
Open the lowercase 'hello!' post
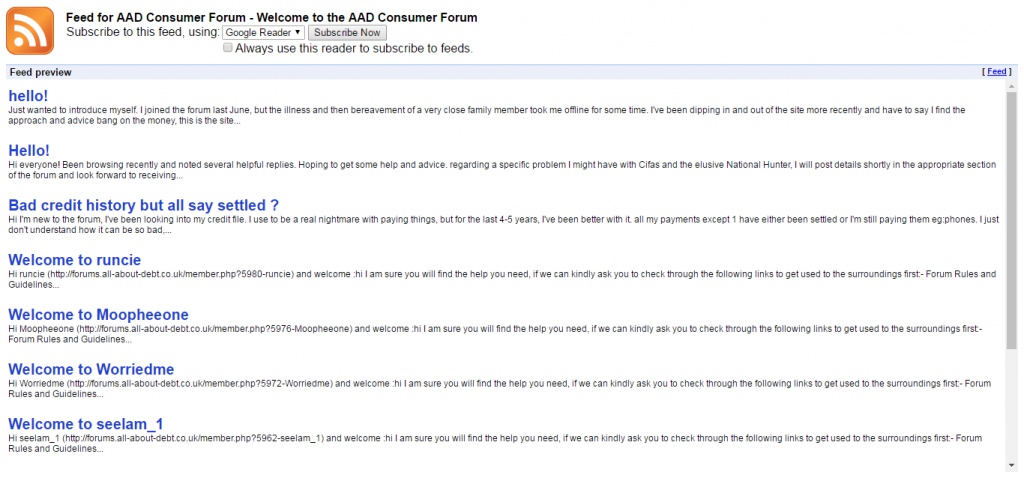point(28,95)
